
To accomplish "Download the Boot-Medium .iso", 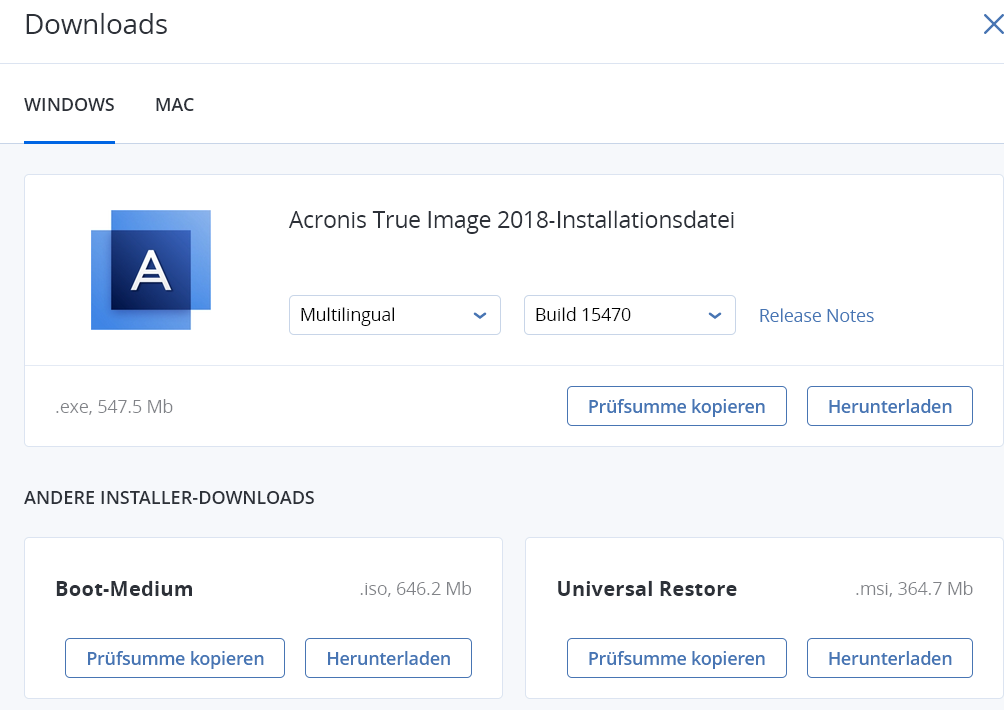I will pos(388,658).
